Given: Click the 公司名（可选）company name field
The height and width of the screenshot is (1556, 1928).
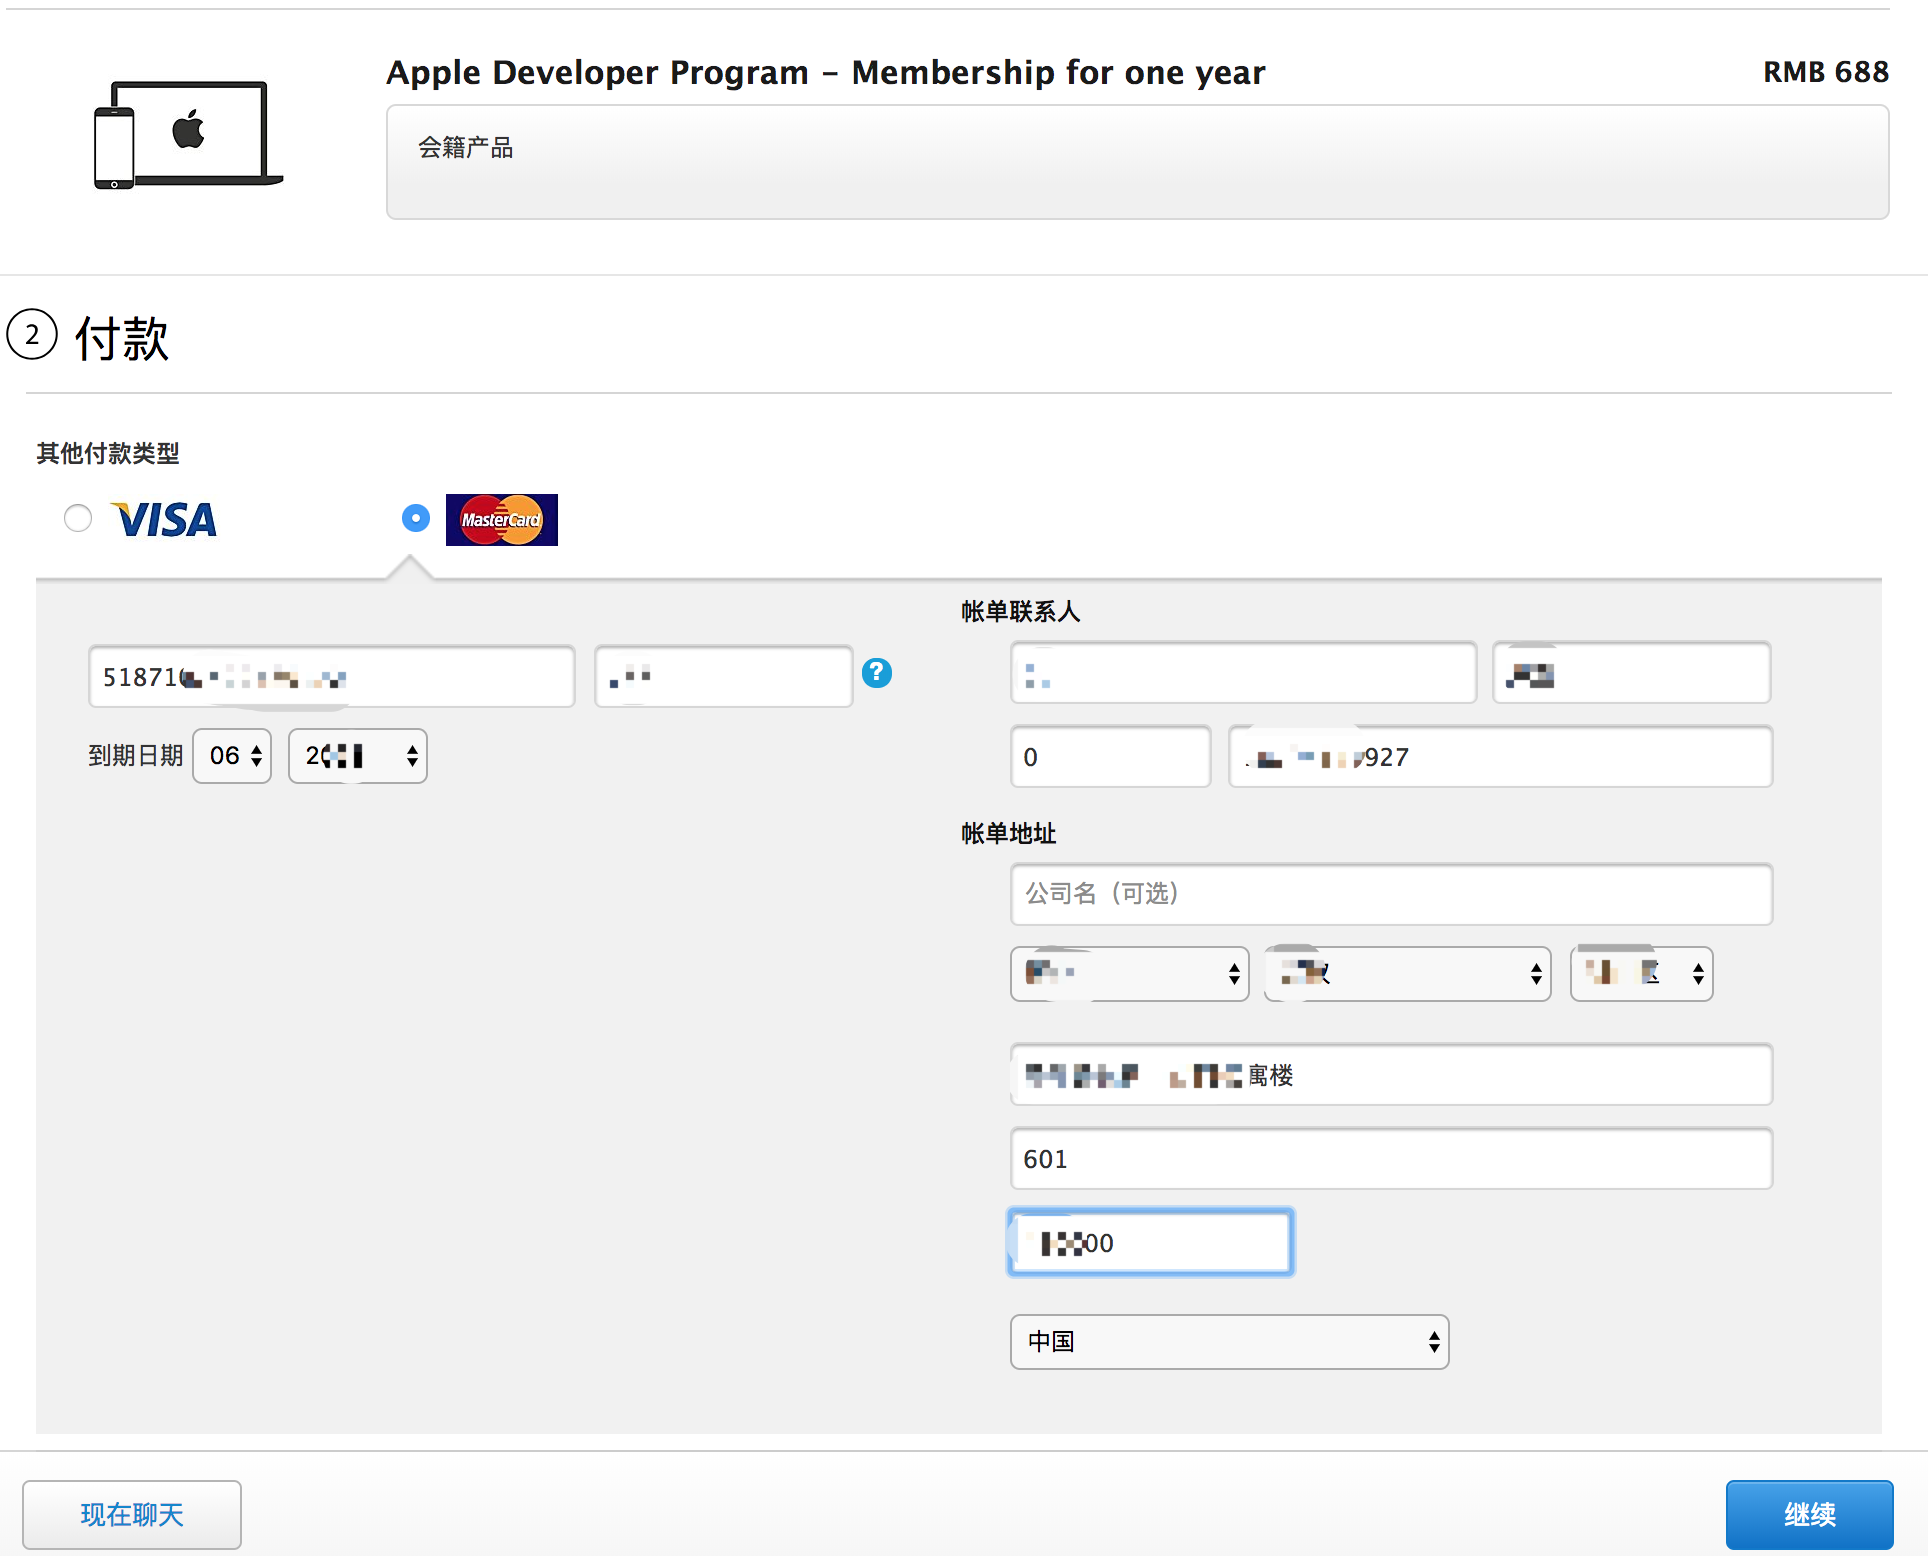Looking at the screenshot, I should 1388,892.
